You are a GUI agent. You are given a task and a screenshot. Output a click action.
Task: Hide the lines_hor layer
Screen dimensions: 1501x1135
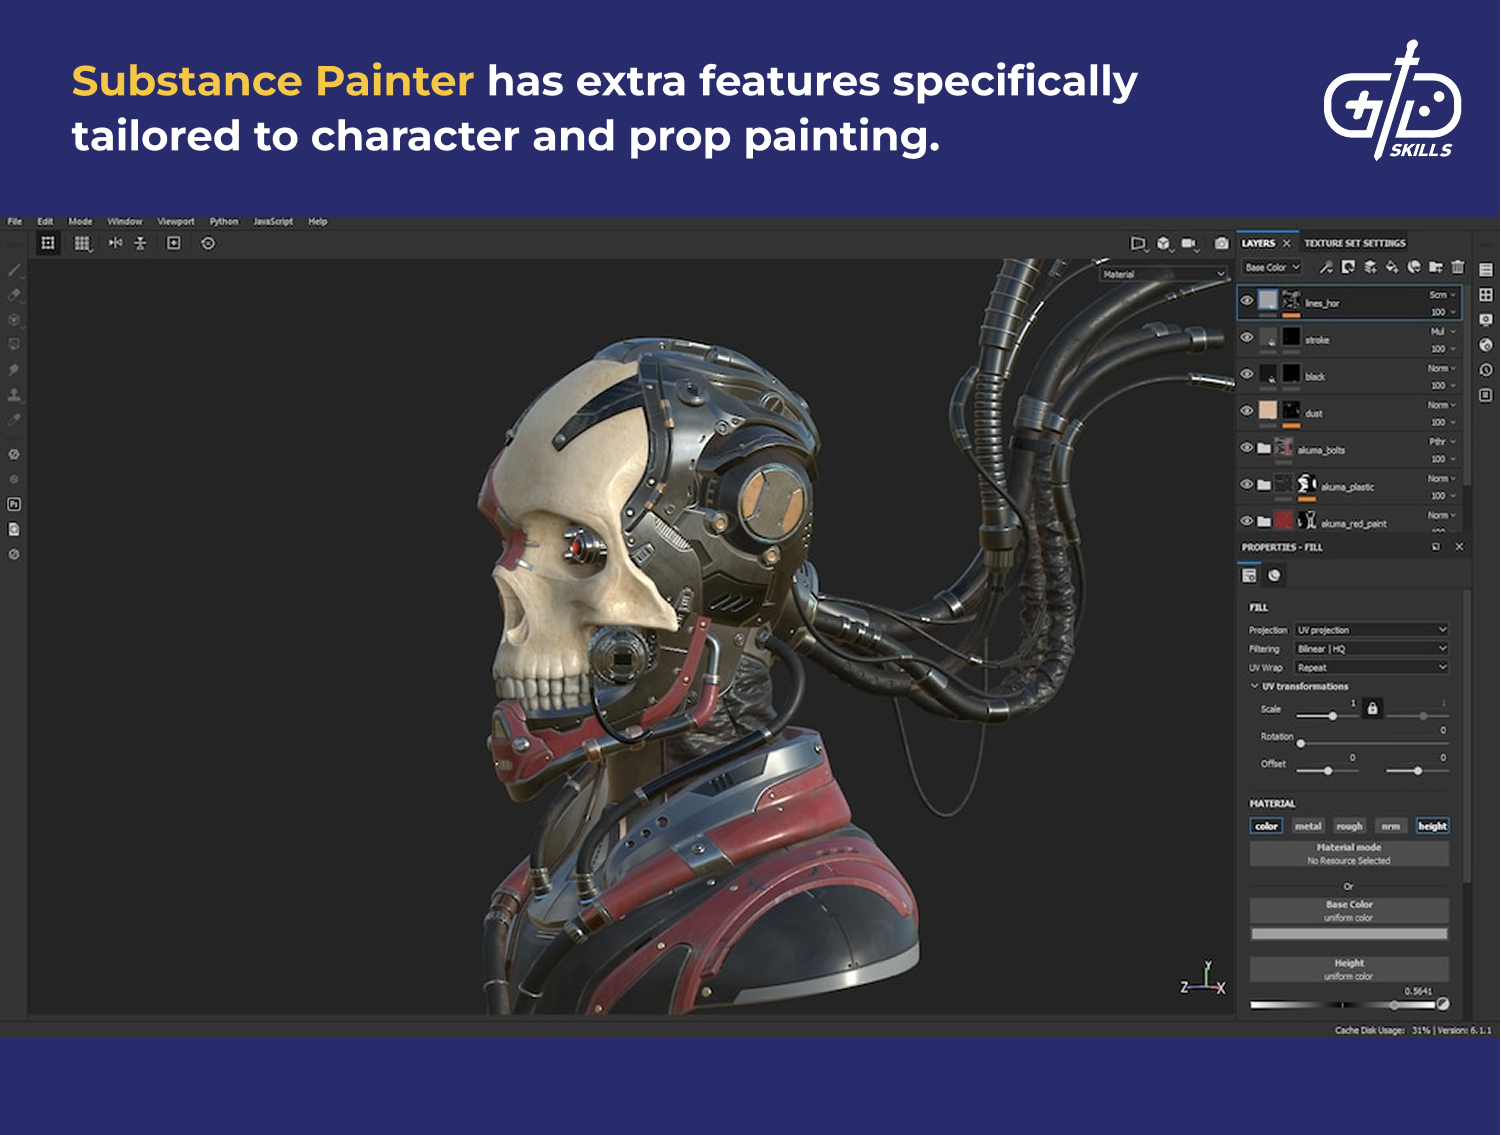click(1247, 300)
